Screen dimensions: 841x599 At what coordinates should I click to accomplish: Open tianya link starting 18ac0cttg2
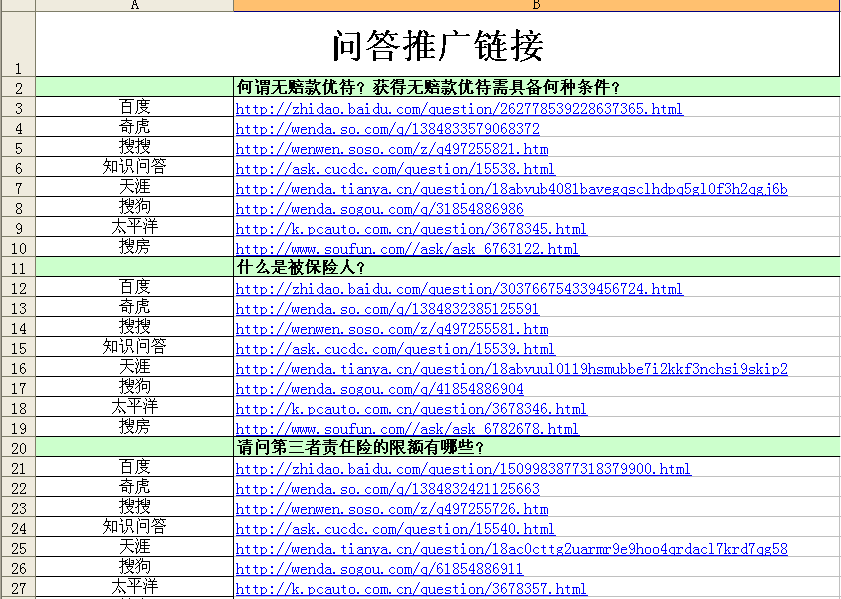(511, 549)
